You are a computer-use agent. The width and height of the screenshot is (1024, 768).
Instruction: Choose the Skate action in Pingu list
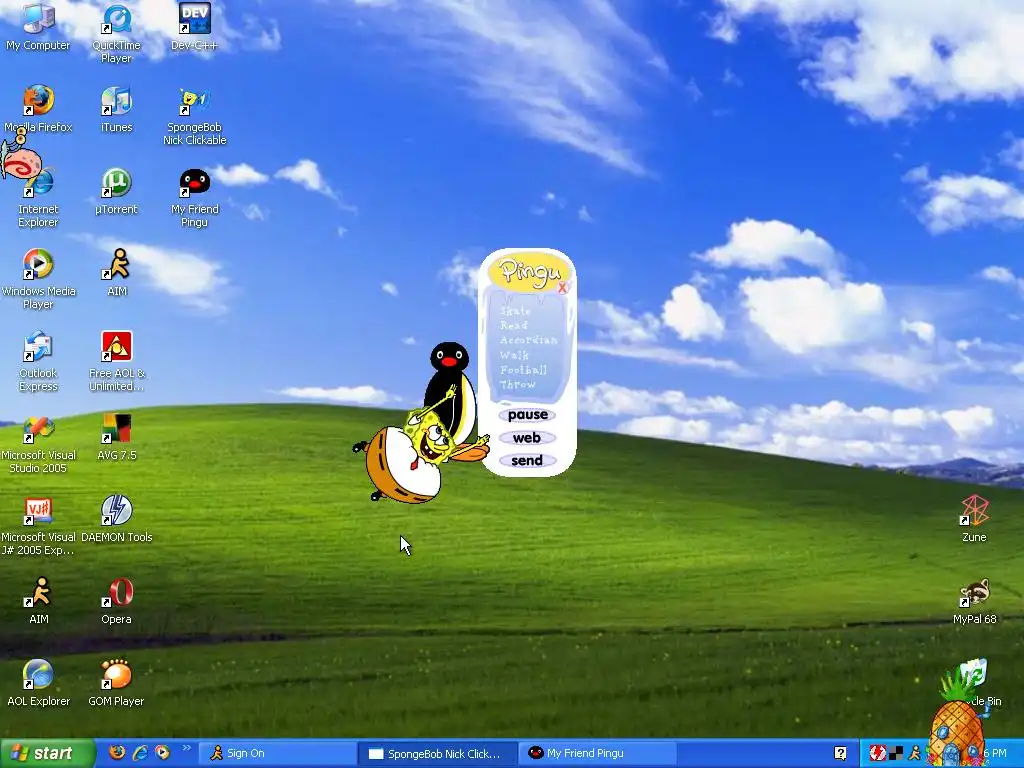click(515, 311)
